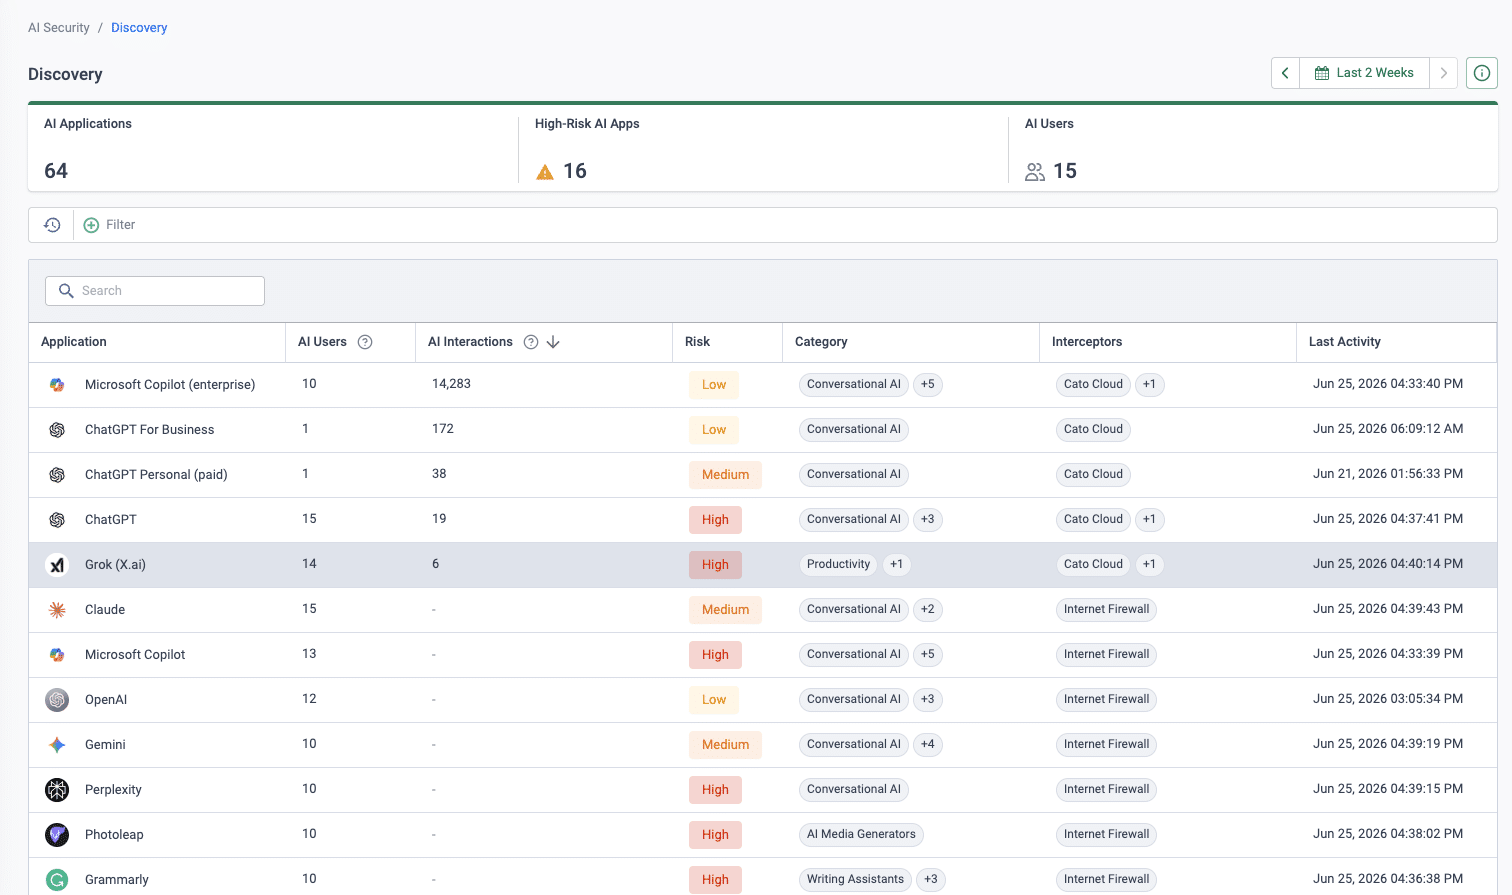Click the filter history clock icon
This screenshot has width=1512, height=895.
tap(52, 225)
